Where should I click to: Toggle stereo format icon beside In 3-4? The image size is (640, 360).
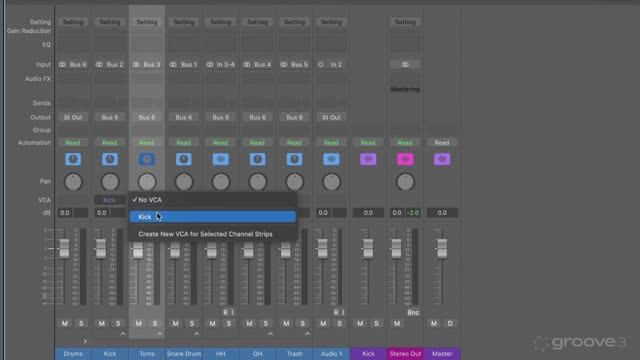point(210,64)
